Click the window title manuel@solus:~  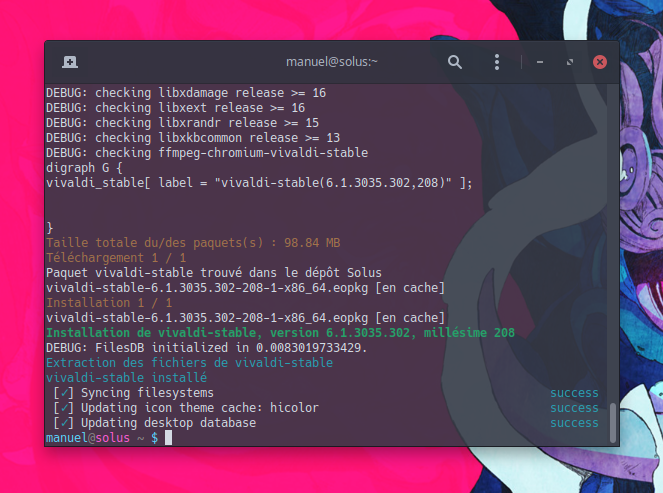tap(332, 62)
